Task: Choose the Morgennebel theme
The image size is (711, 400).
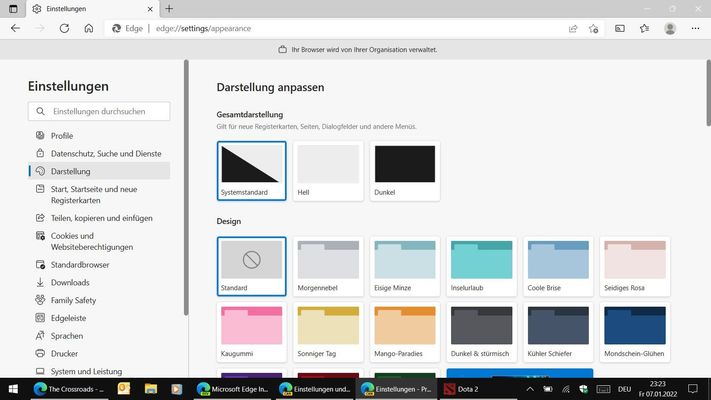Action: point(328,266)
